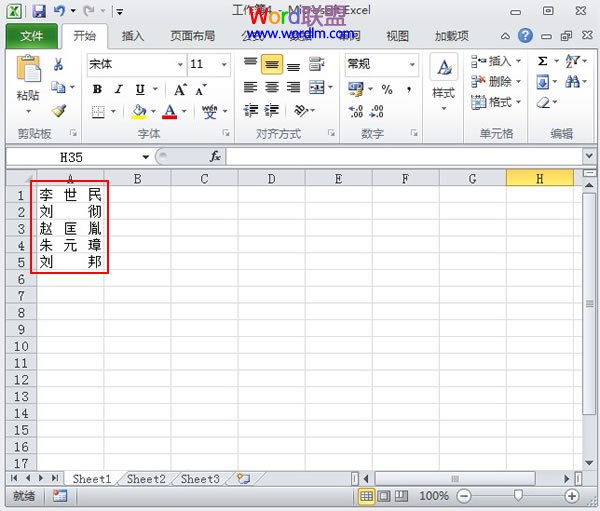Open the Paste options arrow under 粘贴
The height and width of the screenshot is (511, 600).
tap(28, 112)
